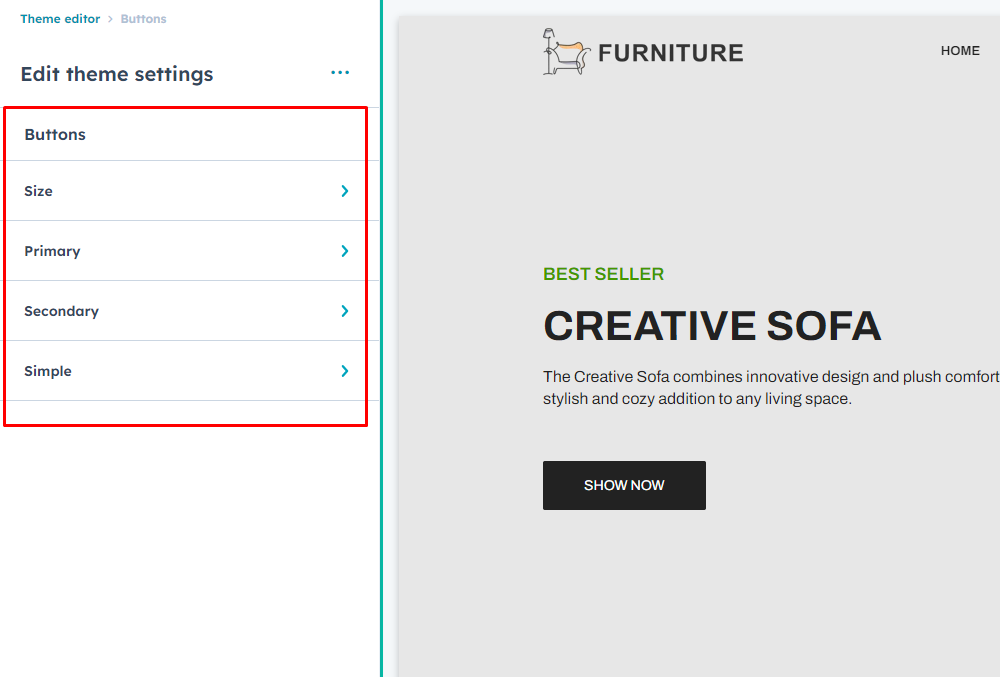
Task: Click the sofa and lamp logo icon
Action: click(x=565, y=52)
